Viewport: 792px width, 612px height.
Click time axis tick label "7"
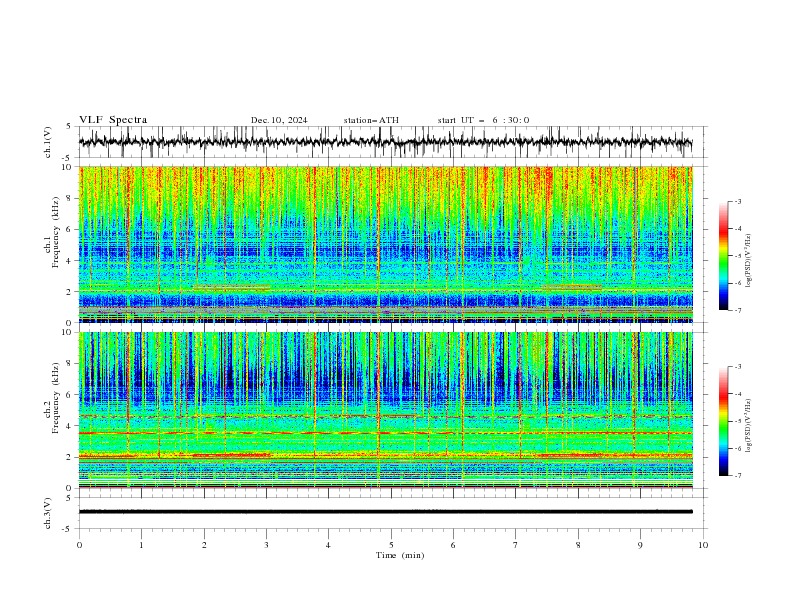(516, 545)
